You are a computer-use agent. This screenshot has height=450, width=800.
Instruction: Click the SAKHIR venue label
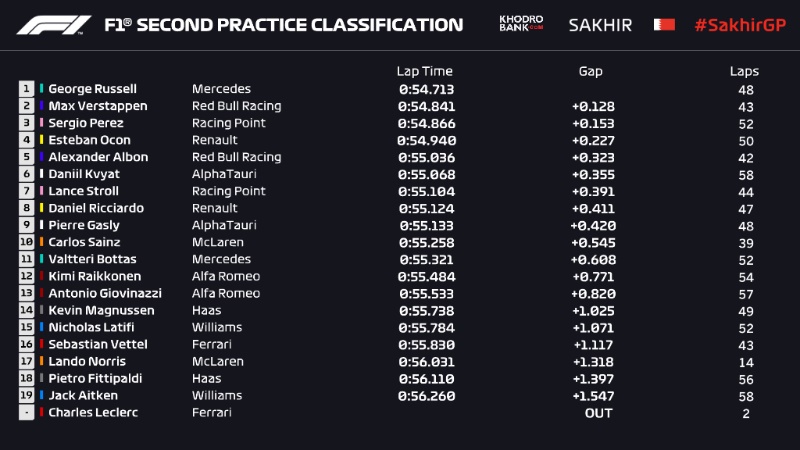pyautogui.click(x=600, y=24)
